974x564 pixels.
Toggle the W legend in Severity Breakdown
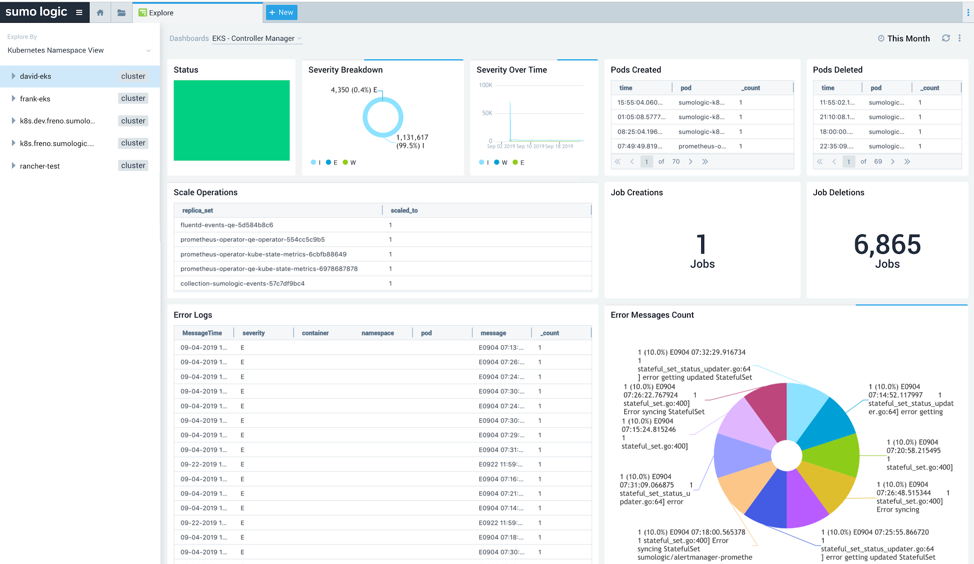(349, 162)
